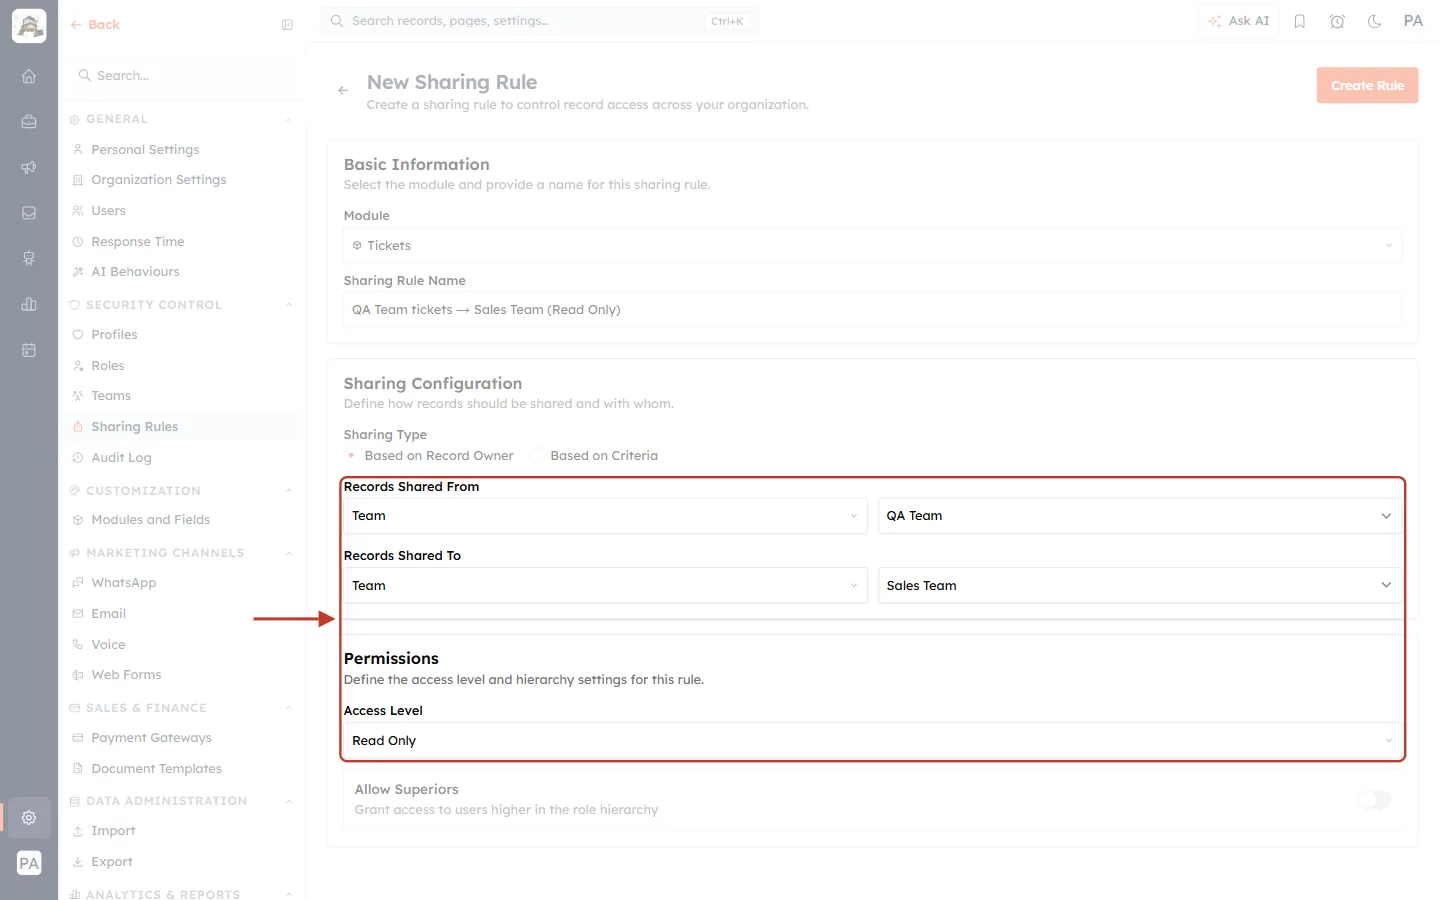The image size is (1440, 900).
Task: Open the alarm clock icon in the top bar
Action: 1337,21
